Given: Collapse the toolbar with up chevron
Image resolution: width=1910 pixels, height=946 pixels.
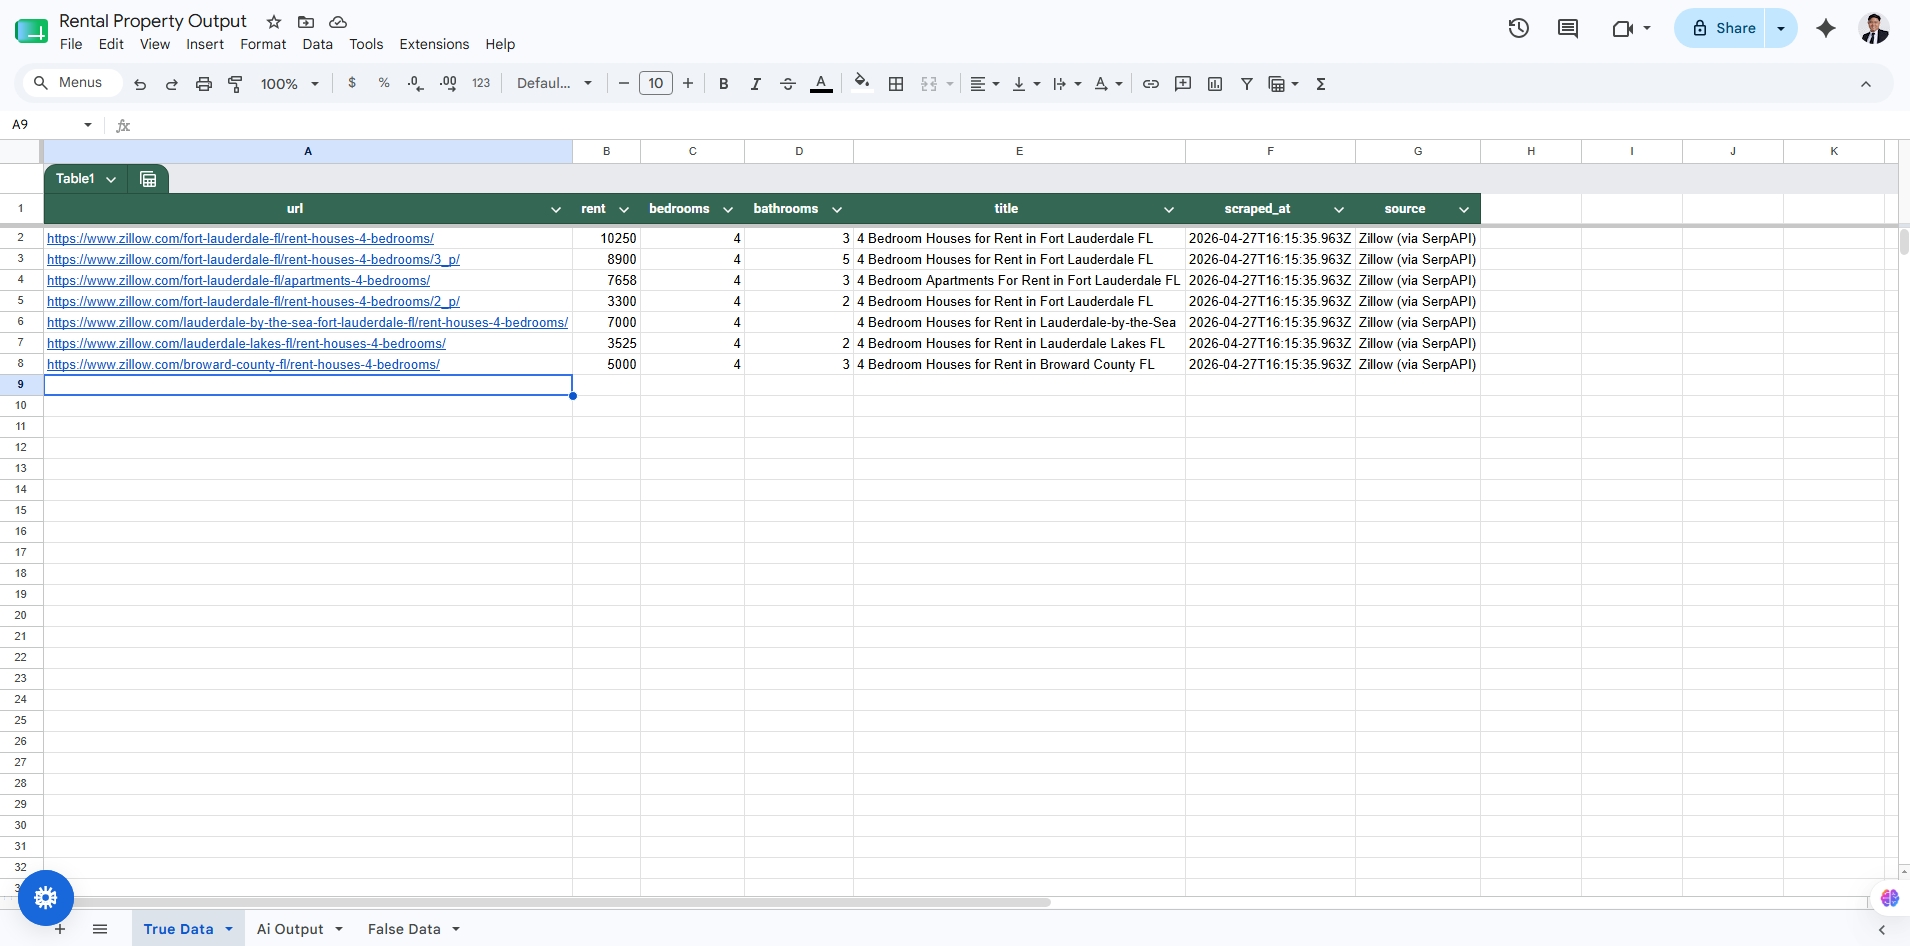Looking at the screenshot, I should click(1866, 84).
